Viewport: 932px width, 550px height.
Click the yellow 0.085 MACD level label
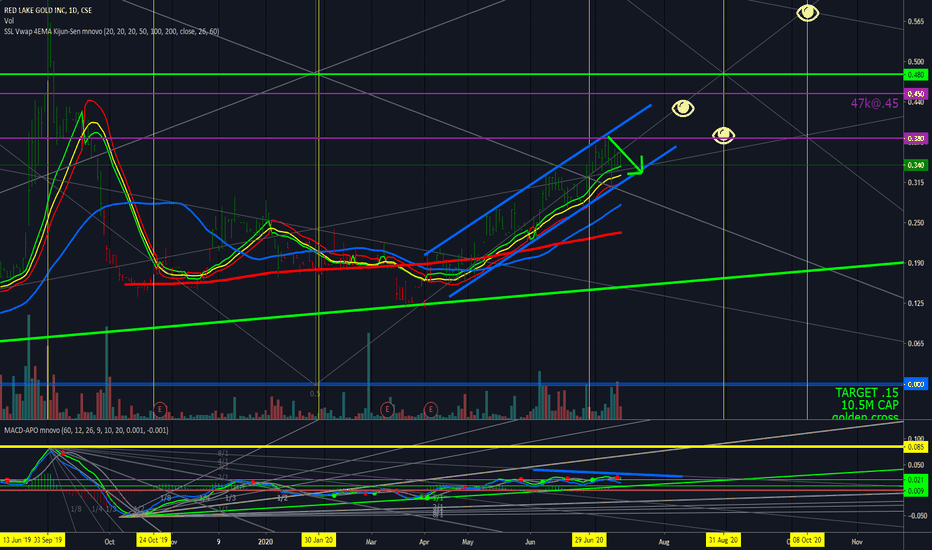[x=915, y=447]
